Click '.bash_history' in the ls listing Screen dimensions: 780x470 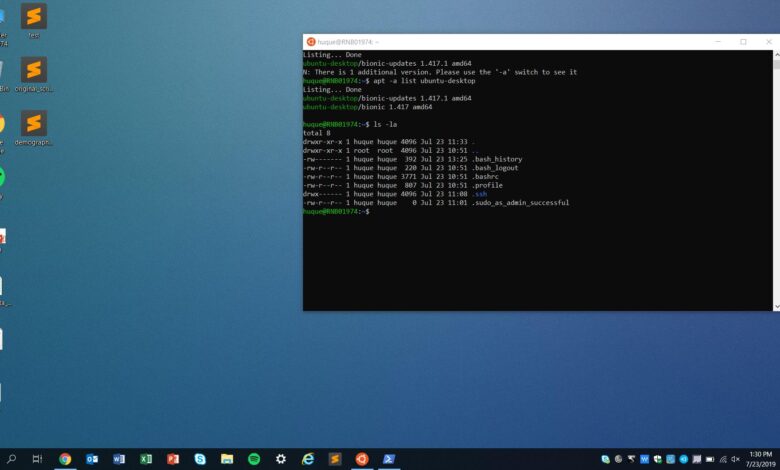(x=497, y=159)
